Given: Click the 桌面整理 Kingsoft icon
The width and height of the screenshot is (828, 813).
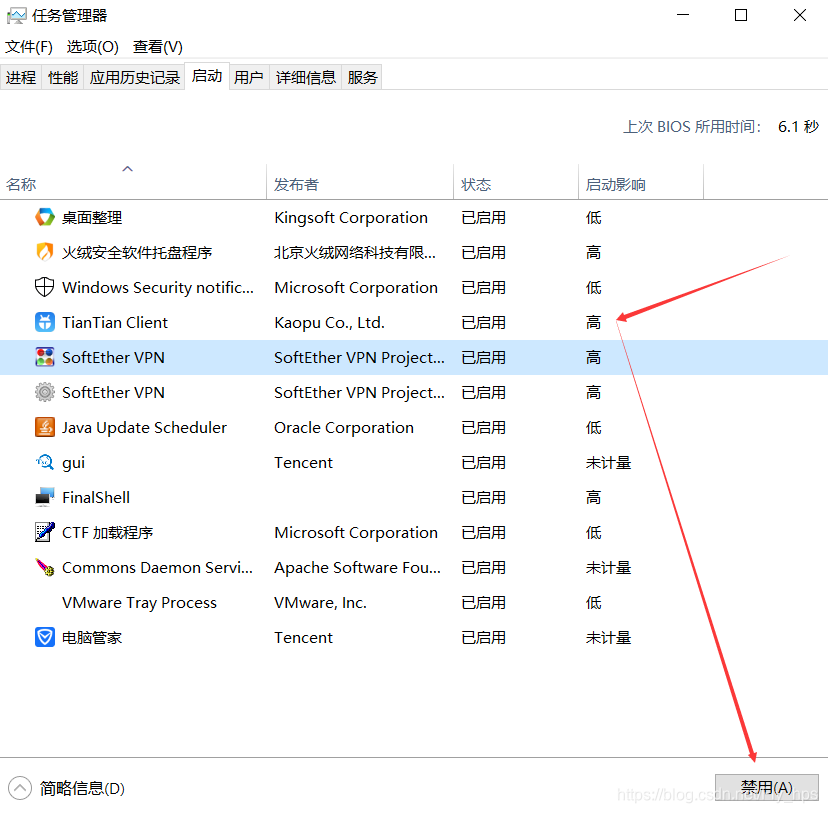Looking at the screenshot, I should click(x=44, y=217).
